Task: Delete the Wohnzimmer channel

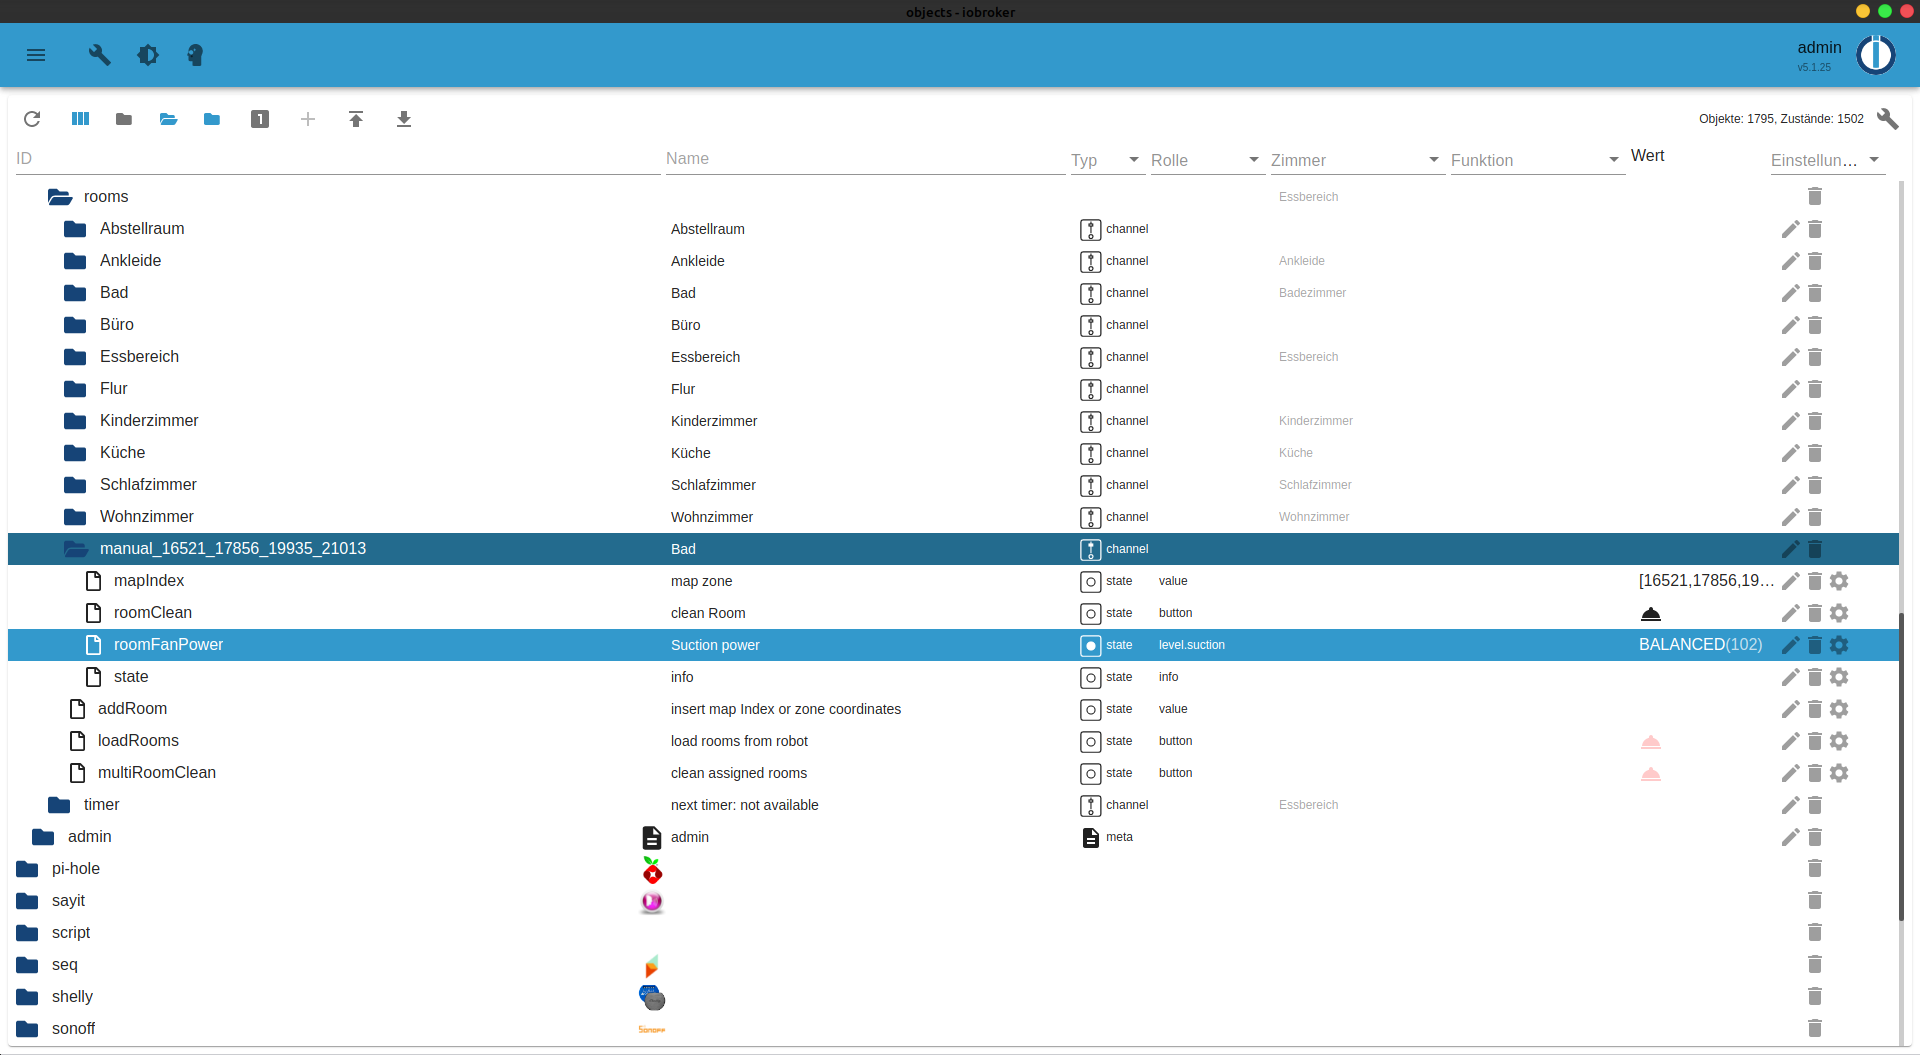Action: pyautogui.click(x=1815, y=517)
